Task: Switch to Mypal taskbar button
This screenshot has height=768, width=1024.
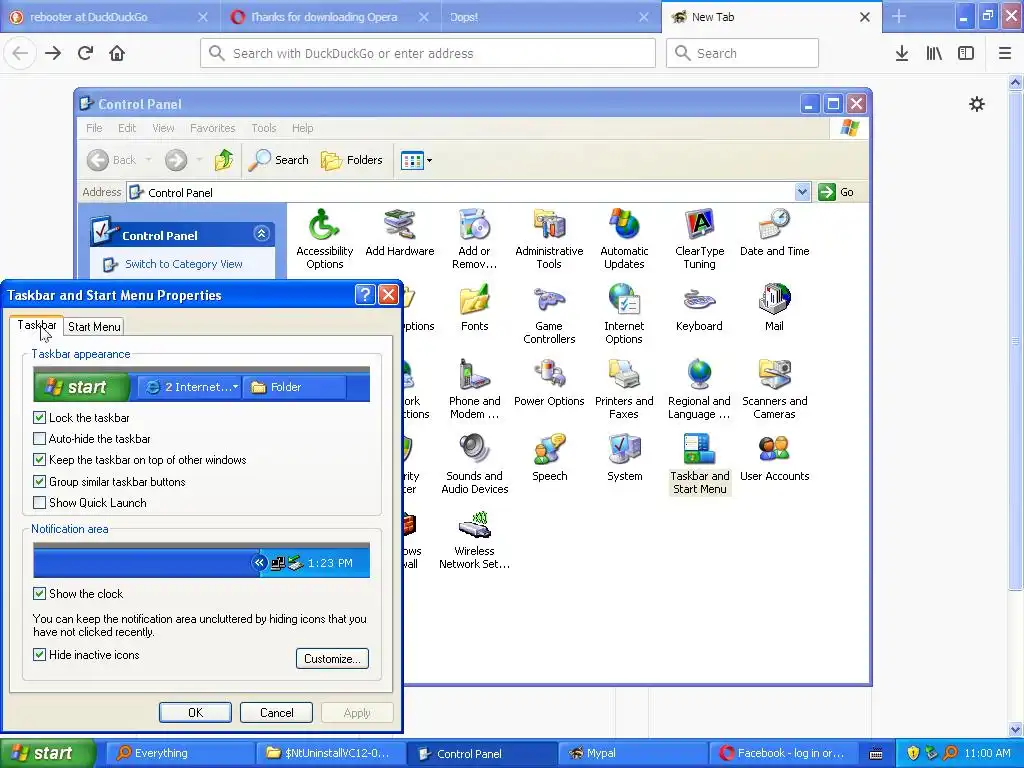Action: pos(632,753)
